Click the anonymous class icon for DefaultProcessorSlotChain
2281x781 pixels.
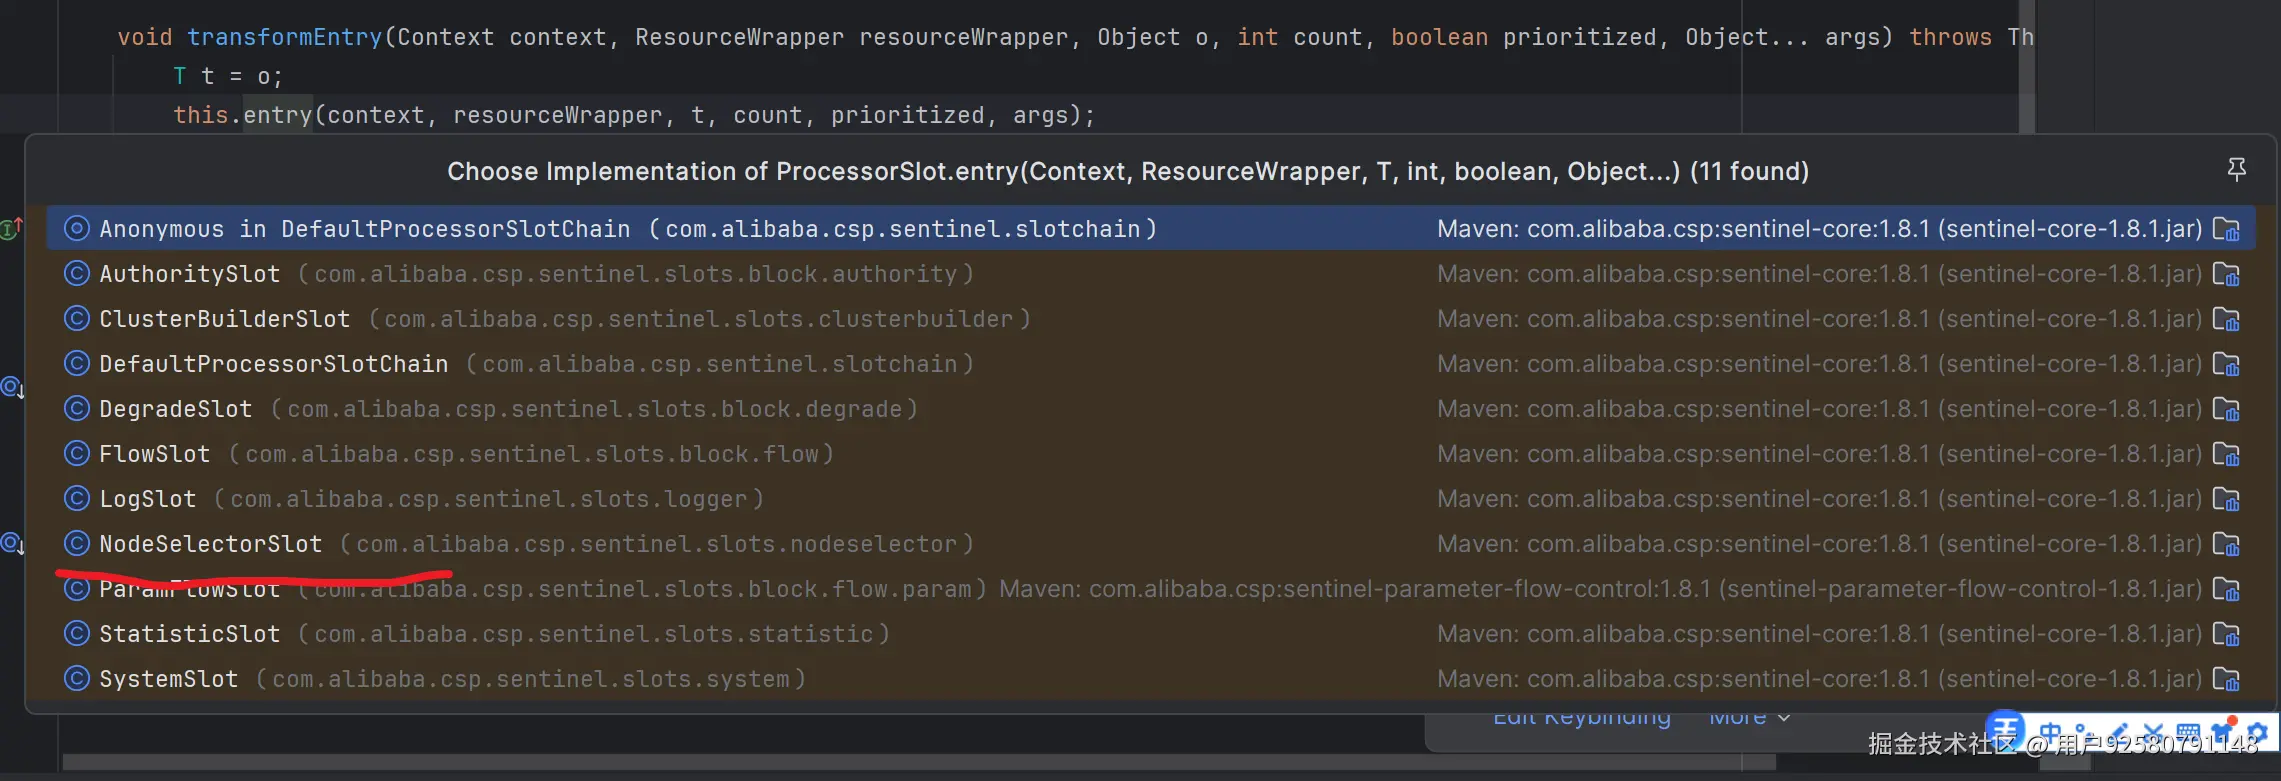[x=77, y=229]
